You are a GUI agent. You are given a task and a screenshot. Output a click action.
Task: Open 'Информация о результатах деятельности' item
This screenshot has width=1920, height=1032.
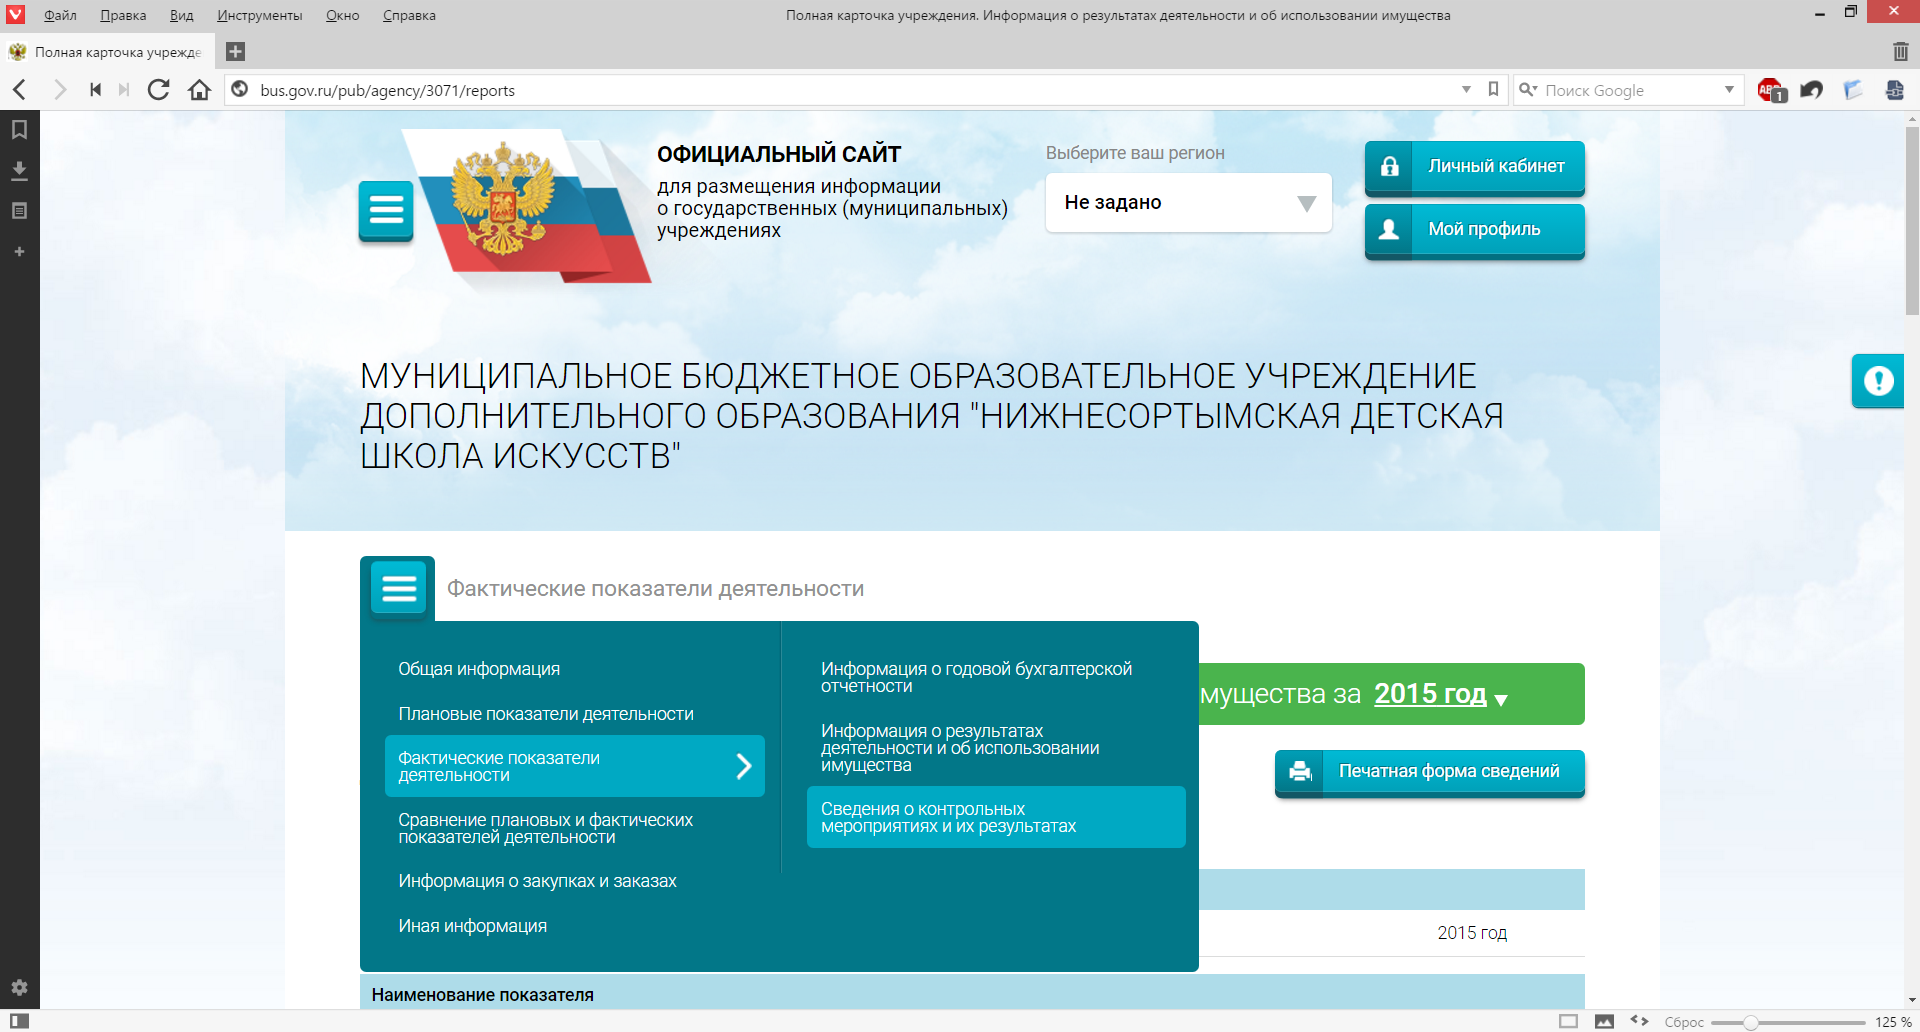click(961, 748)
